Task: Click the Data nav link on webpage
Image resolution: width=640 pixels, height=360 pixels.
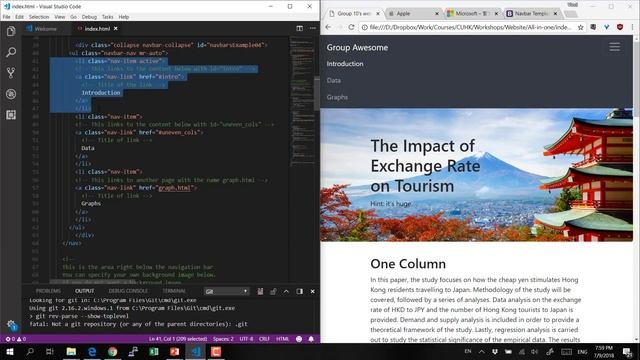Action: [333, 80]
